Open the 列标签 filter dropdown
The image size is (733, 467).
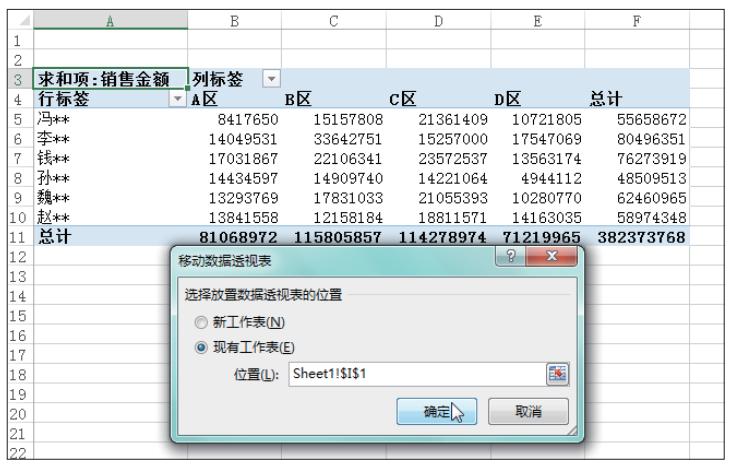(x=272, y=79)
